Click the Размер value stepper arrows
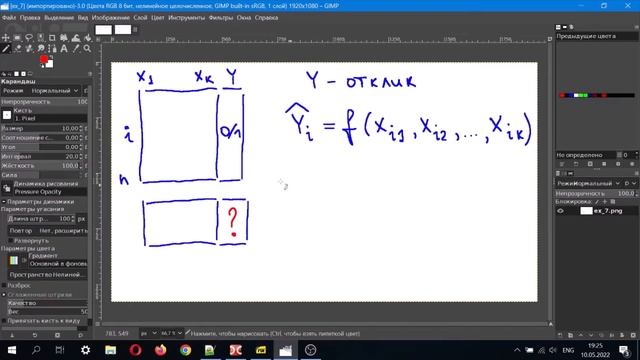This screenshot has width=640, height=360. pyautogui.click(x=81, y=128)
